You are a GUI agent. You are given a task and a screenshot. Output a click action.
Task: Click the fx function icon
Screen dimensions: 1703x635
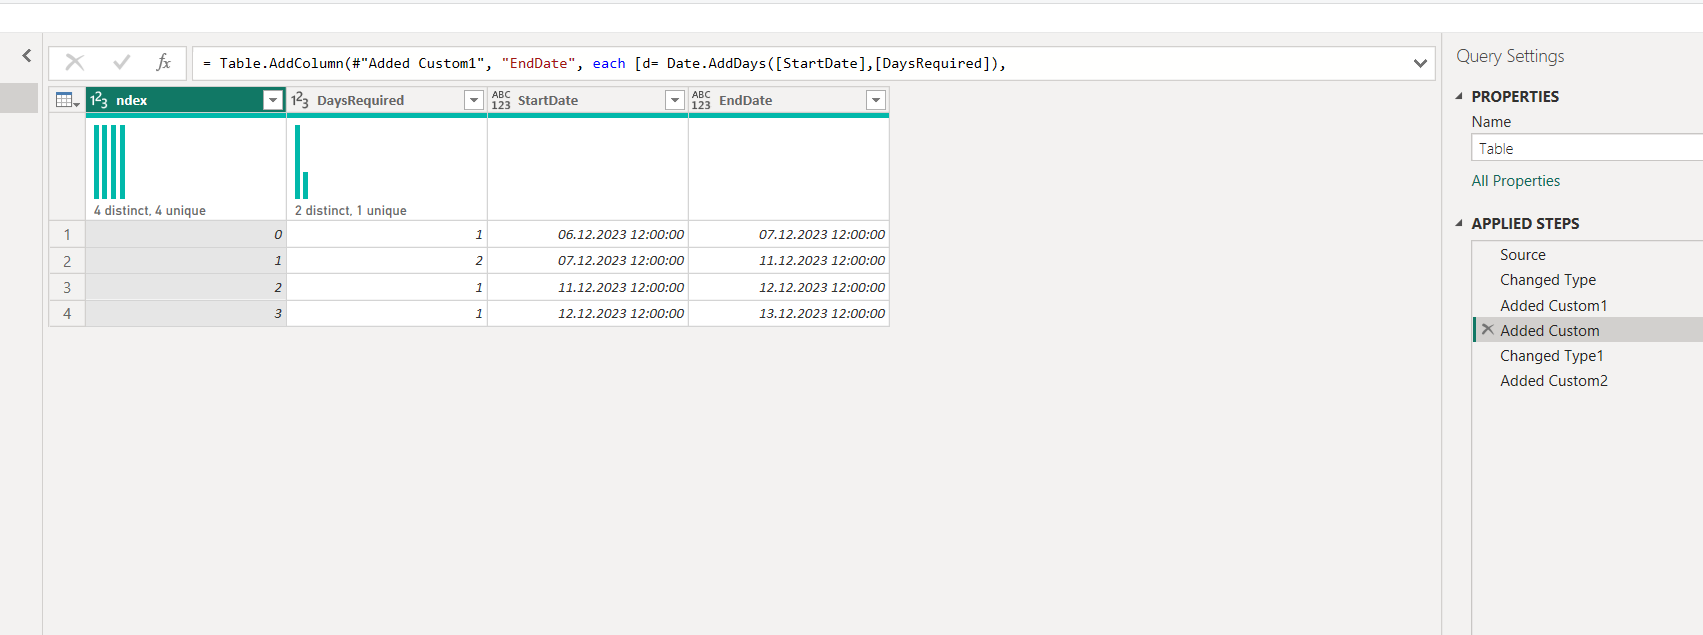click(x=164, y=62)
